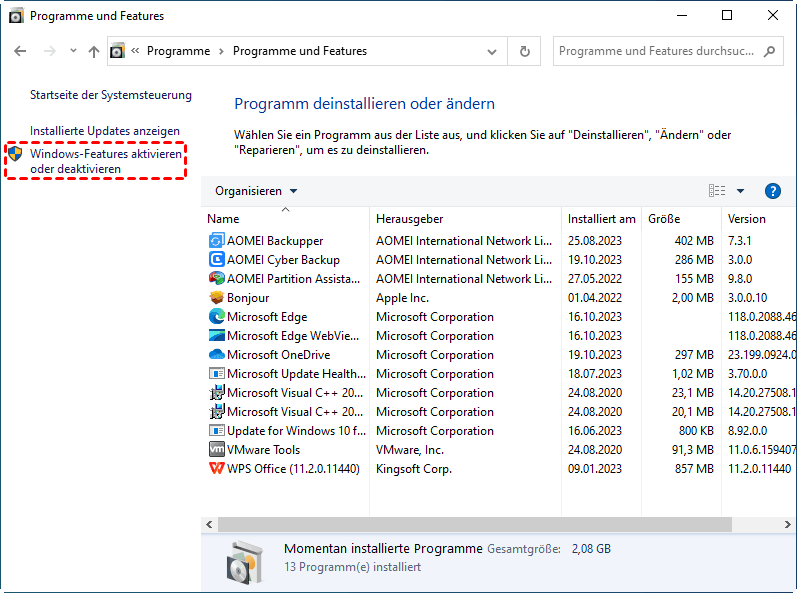Screen dimensions: 797x593
Task: Refresh the Programme und Features list
Action: coord(525,51)
